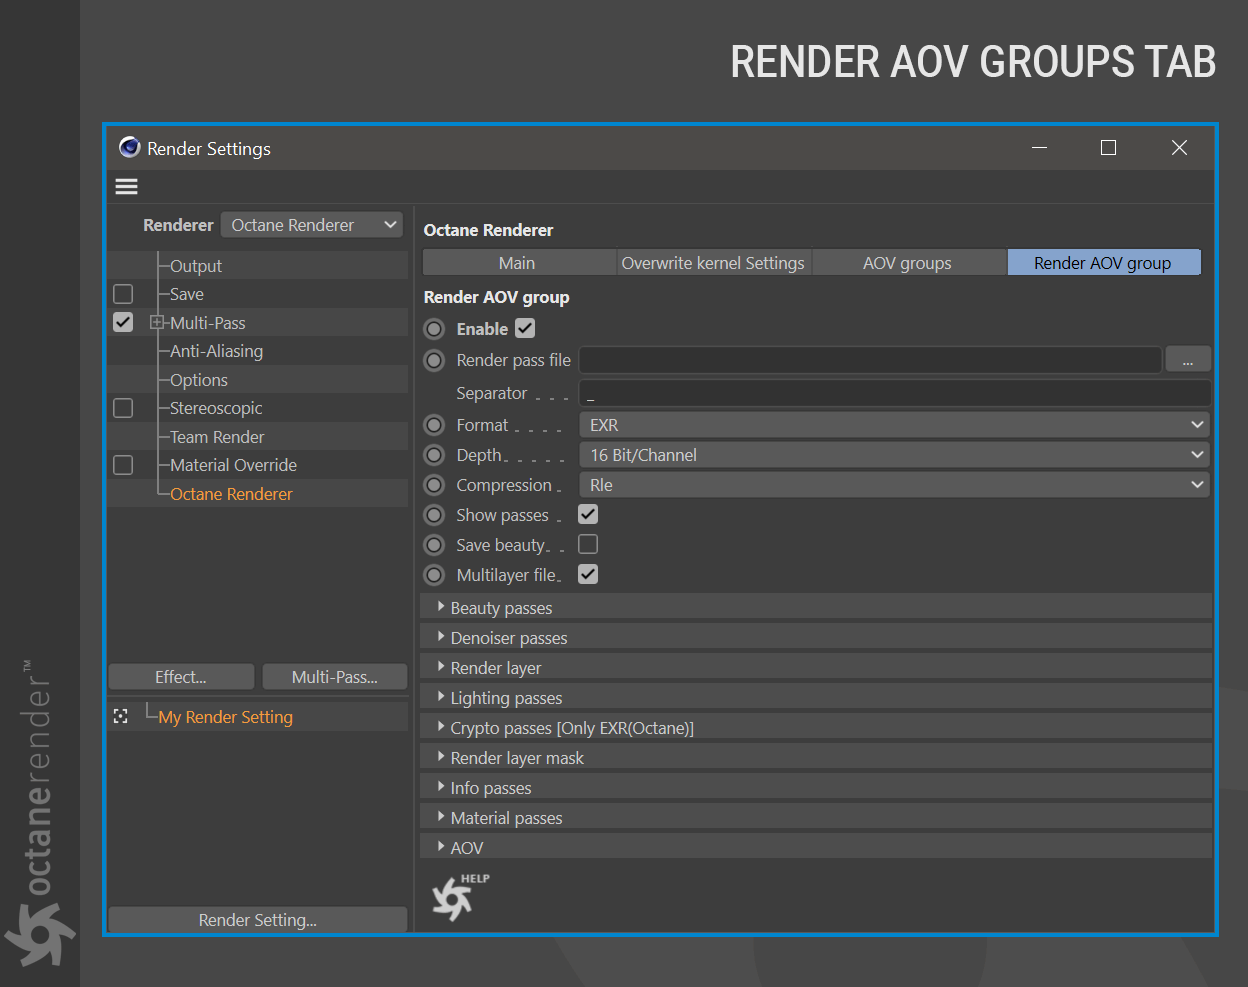1248x987 pixels.
Task: Click the Render pass file input field
Action: pos(870,360)
